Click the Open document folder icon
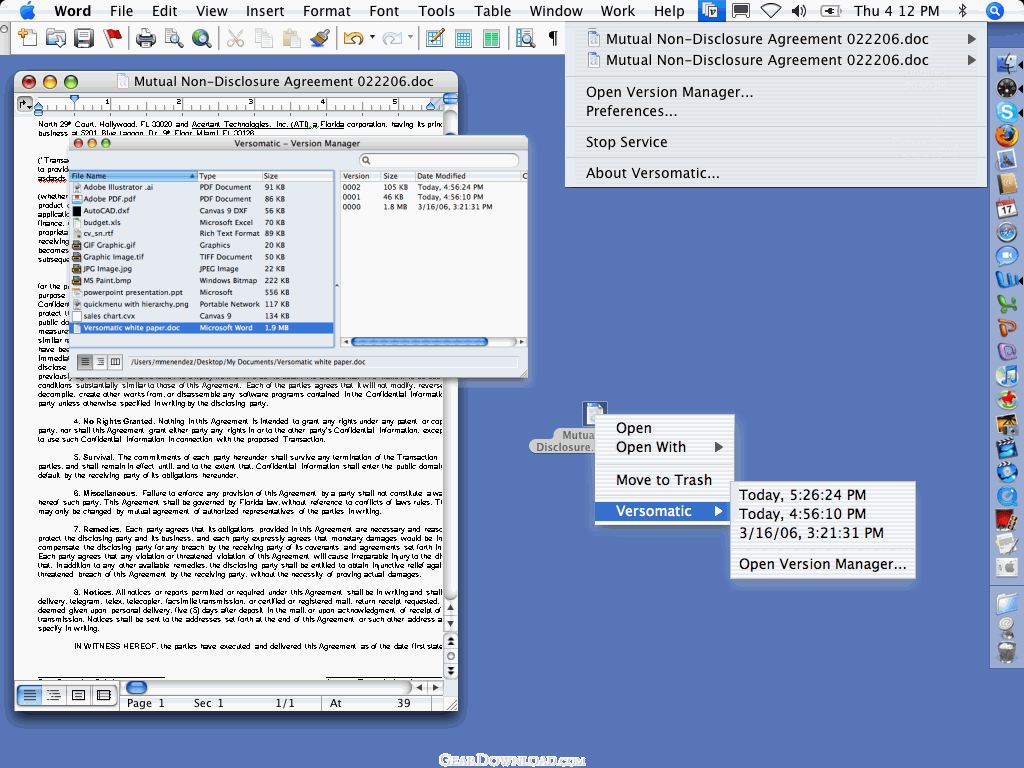 [56, 39]
